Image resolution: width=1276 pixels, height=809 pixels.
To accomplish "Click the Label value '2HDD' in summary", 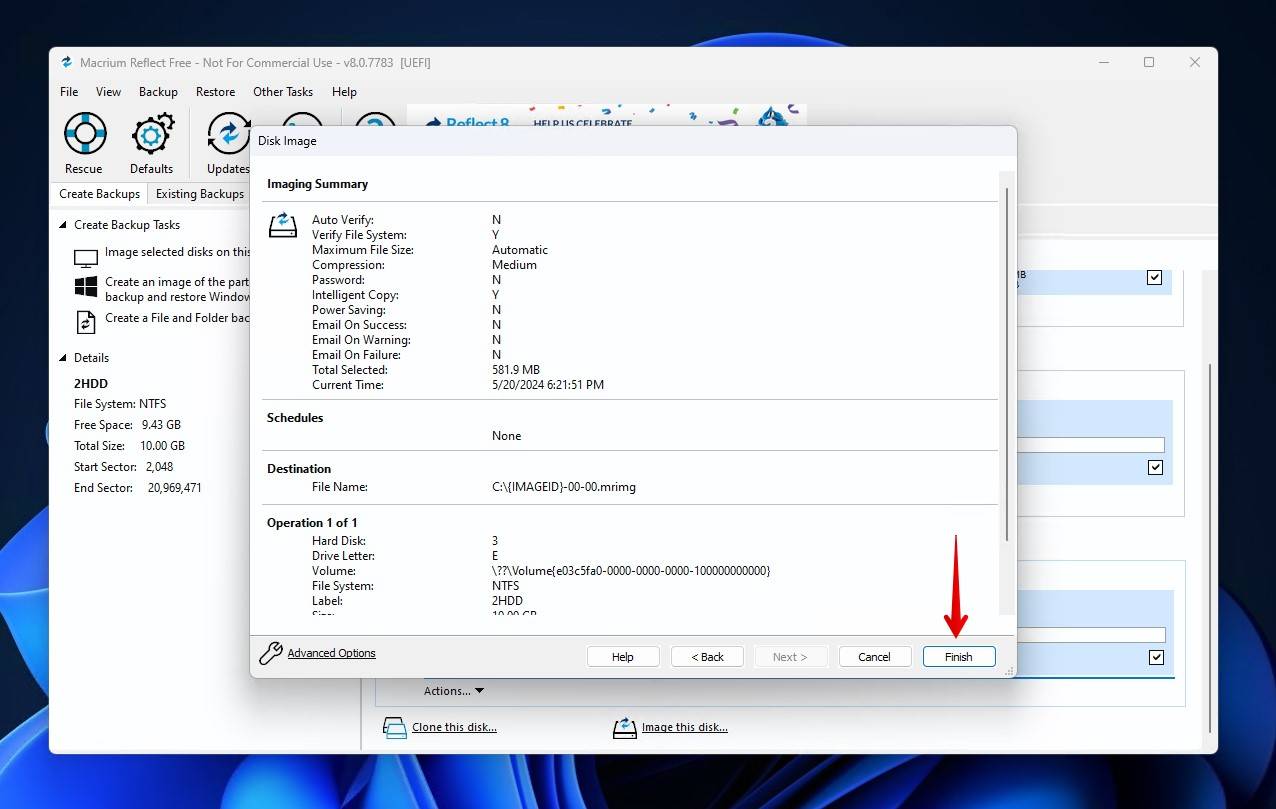I will (x=507, y=601).
